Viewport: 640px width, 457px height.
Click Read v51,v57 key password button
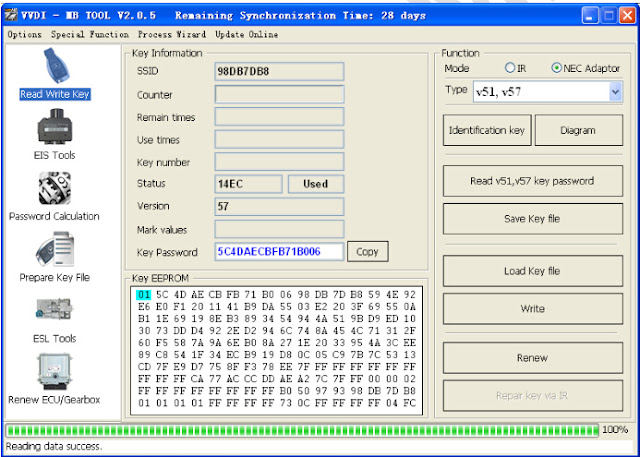coord(533,181)
